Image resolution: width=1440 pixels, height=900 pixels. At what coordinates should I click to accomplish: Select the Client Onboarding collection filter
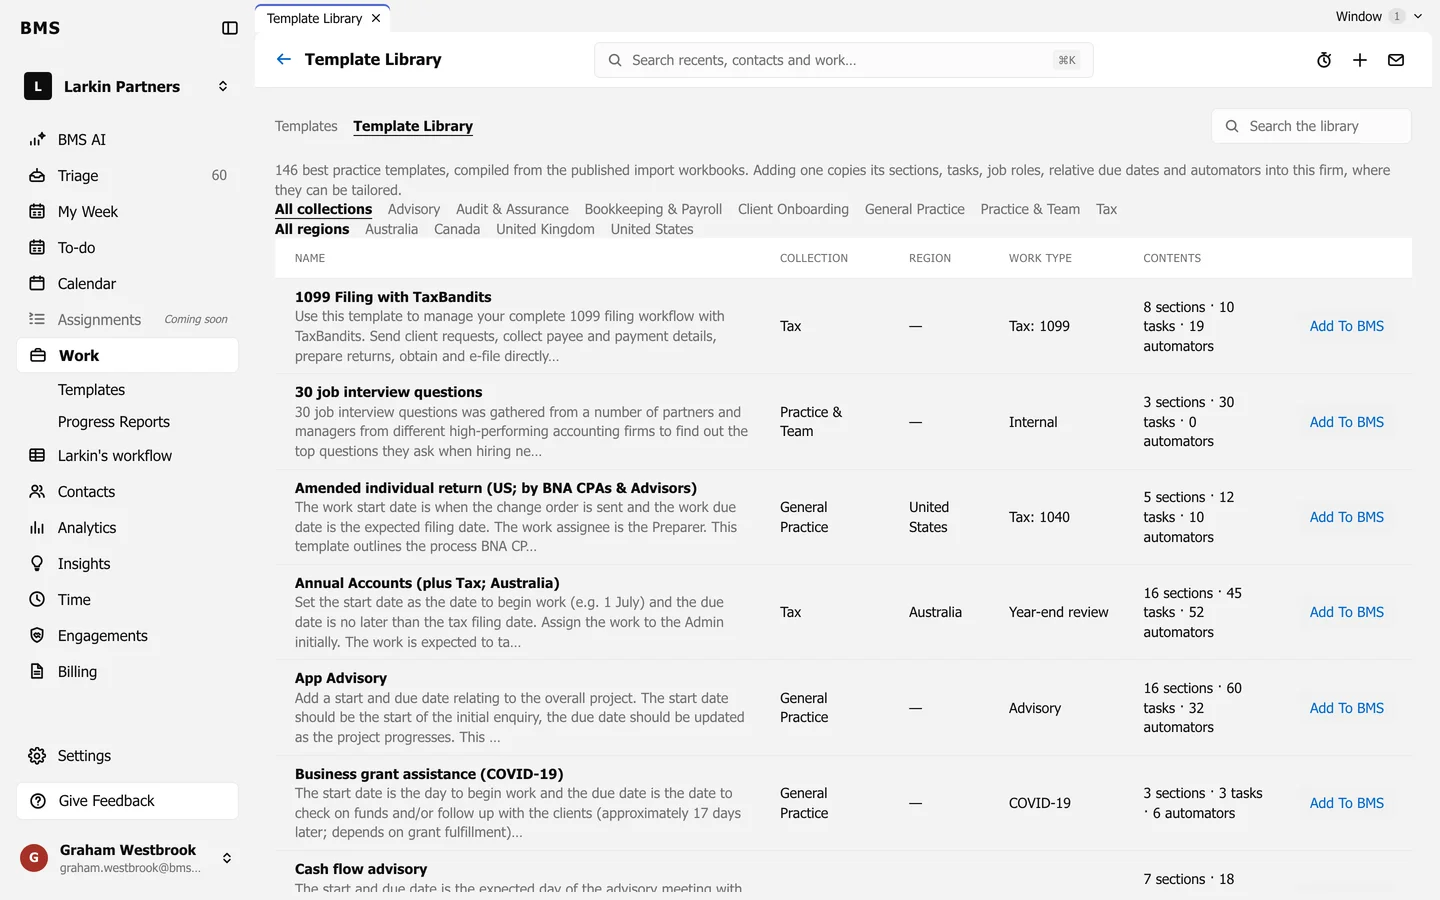793,209
